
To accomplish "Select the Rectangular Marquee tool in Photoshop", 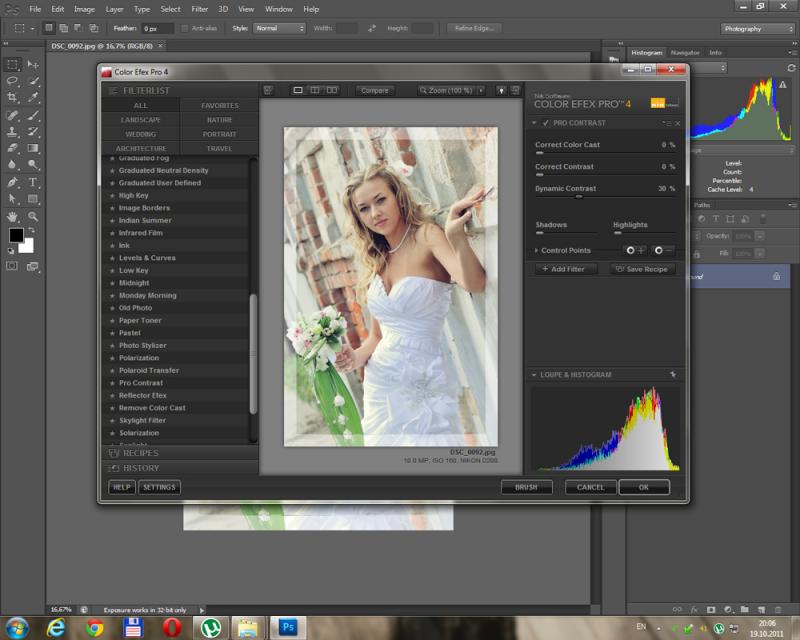I will [x=13, y=64].
